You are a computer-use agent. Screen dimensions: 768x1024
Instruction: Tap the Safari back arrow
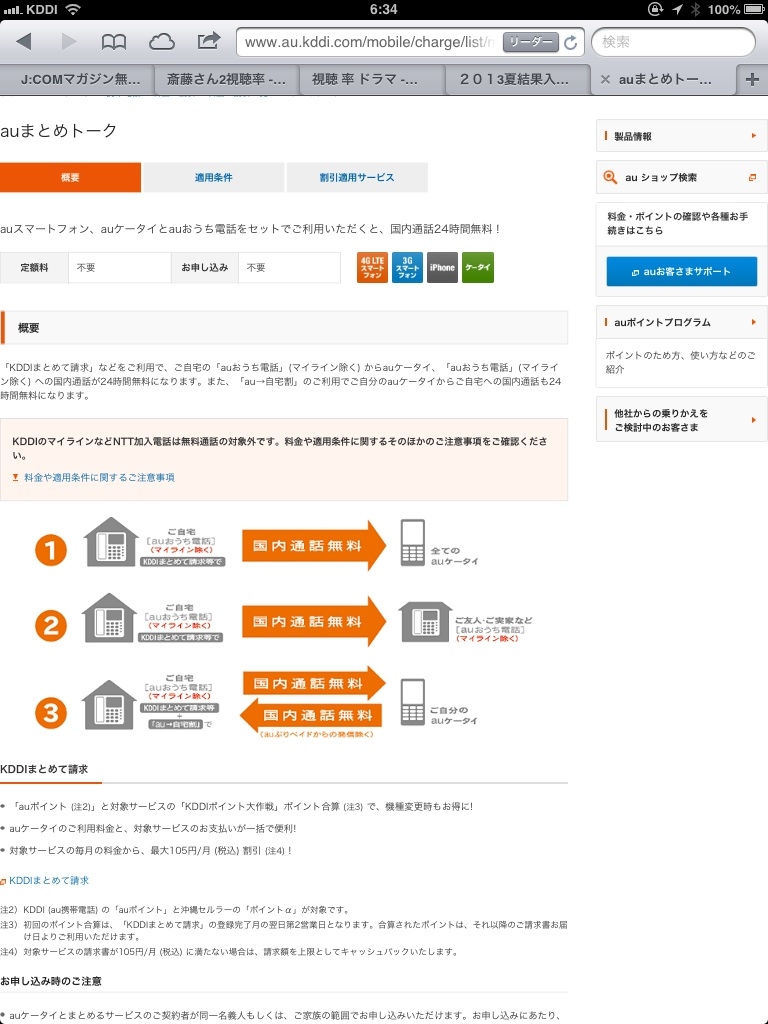[24, 42]
